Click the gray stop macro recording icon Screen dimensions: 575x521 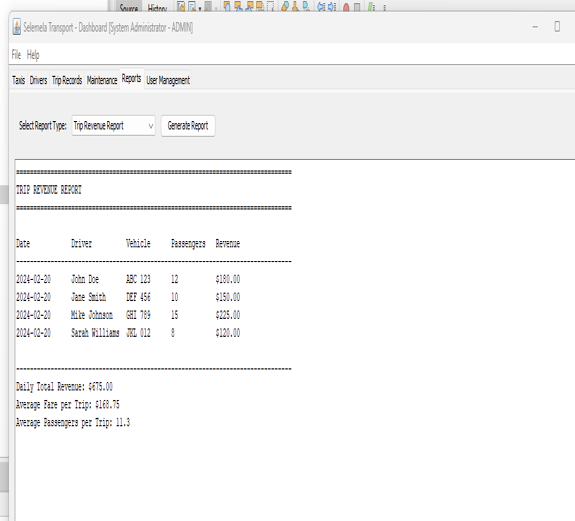pos(357,7)
